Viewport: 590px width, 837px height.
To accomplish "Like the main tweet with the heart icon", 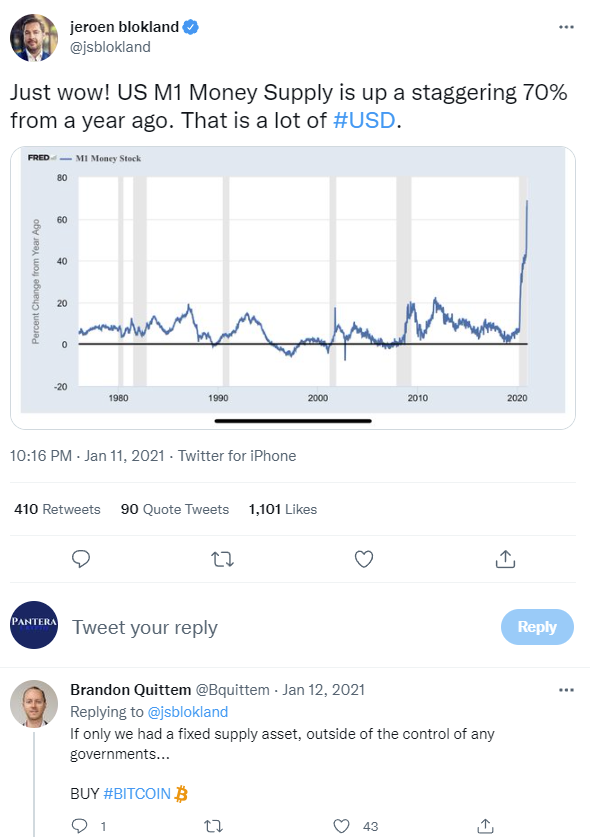I will pyautogui.click(x=364, y=559).
